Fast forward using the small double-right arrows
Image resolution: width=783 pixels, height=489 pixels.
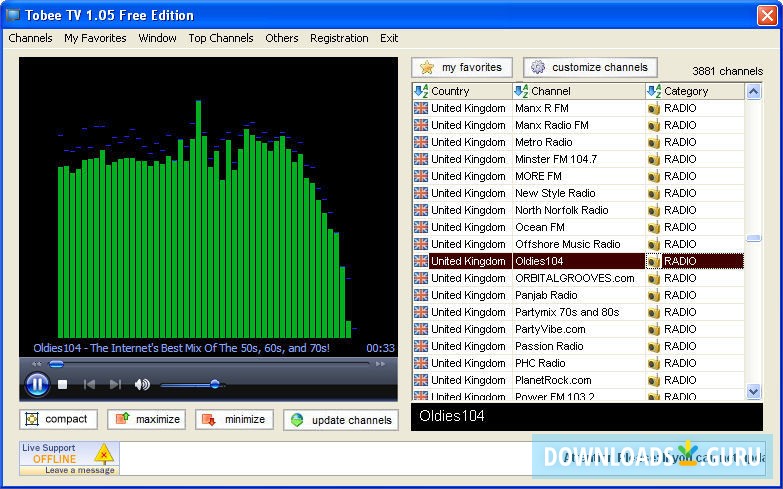pos(381,364)
